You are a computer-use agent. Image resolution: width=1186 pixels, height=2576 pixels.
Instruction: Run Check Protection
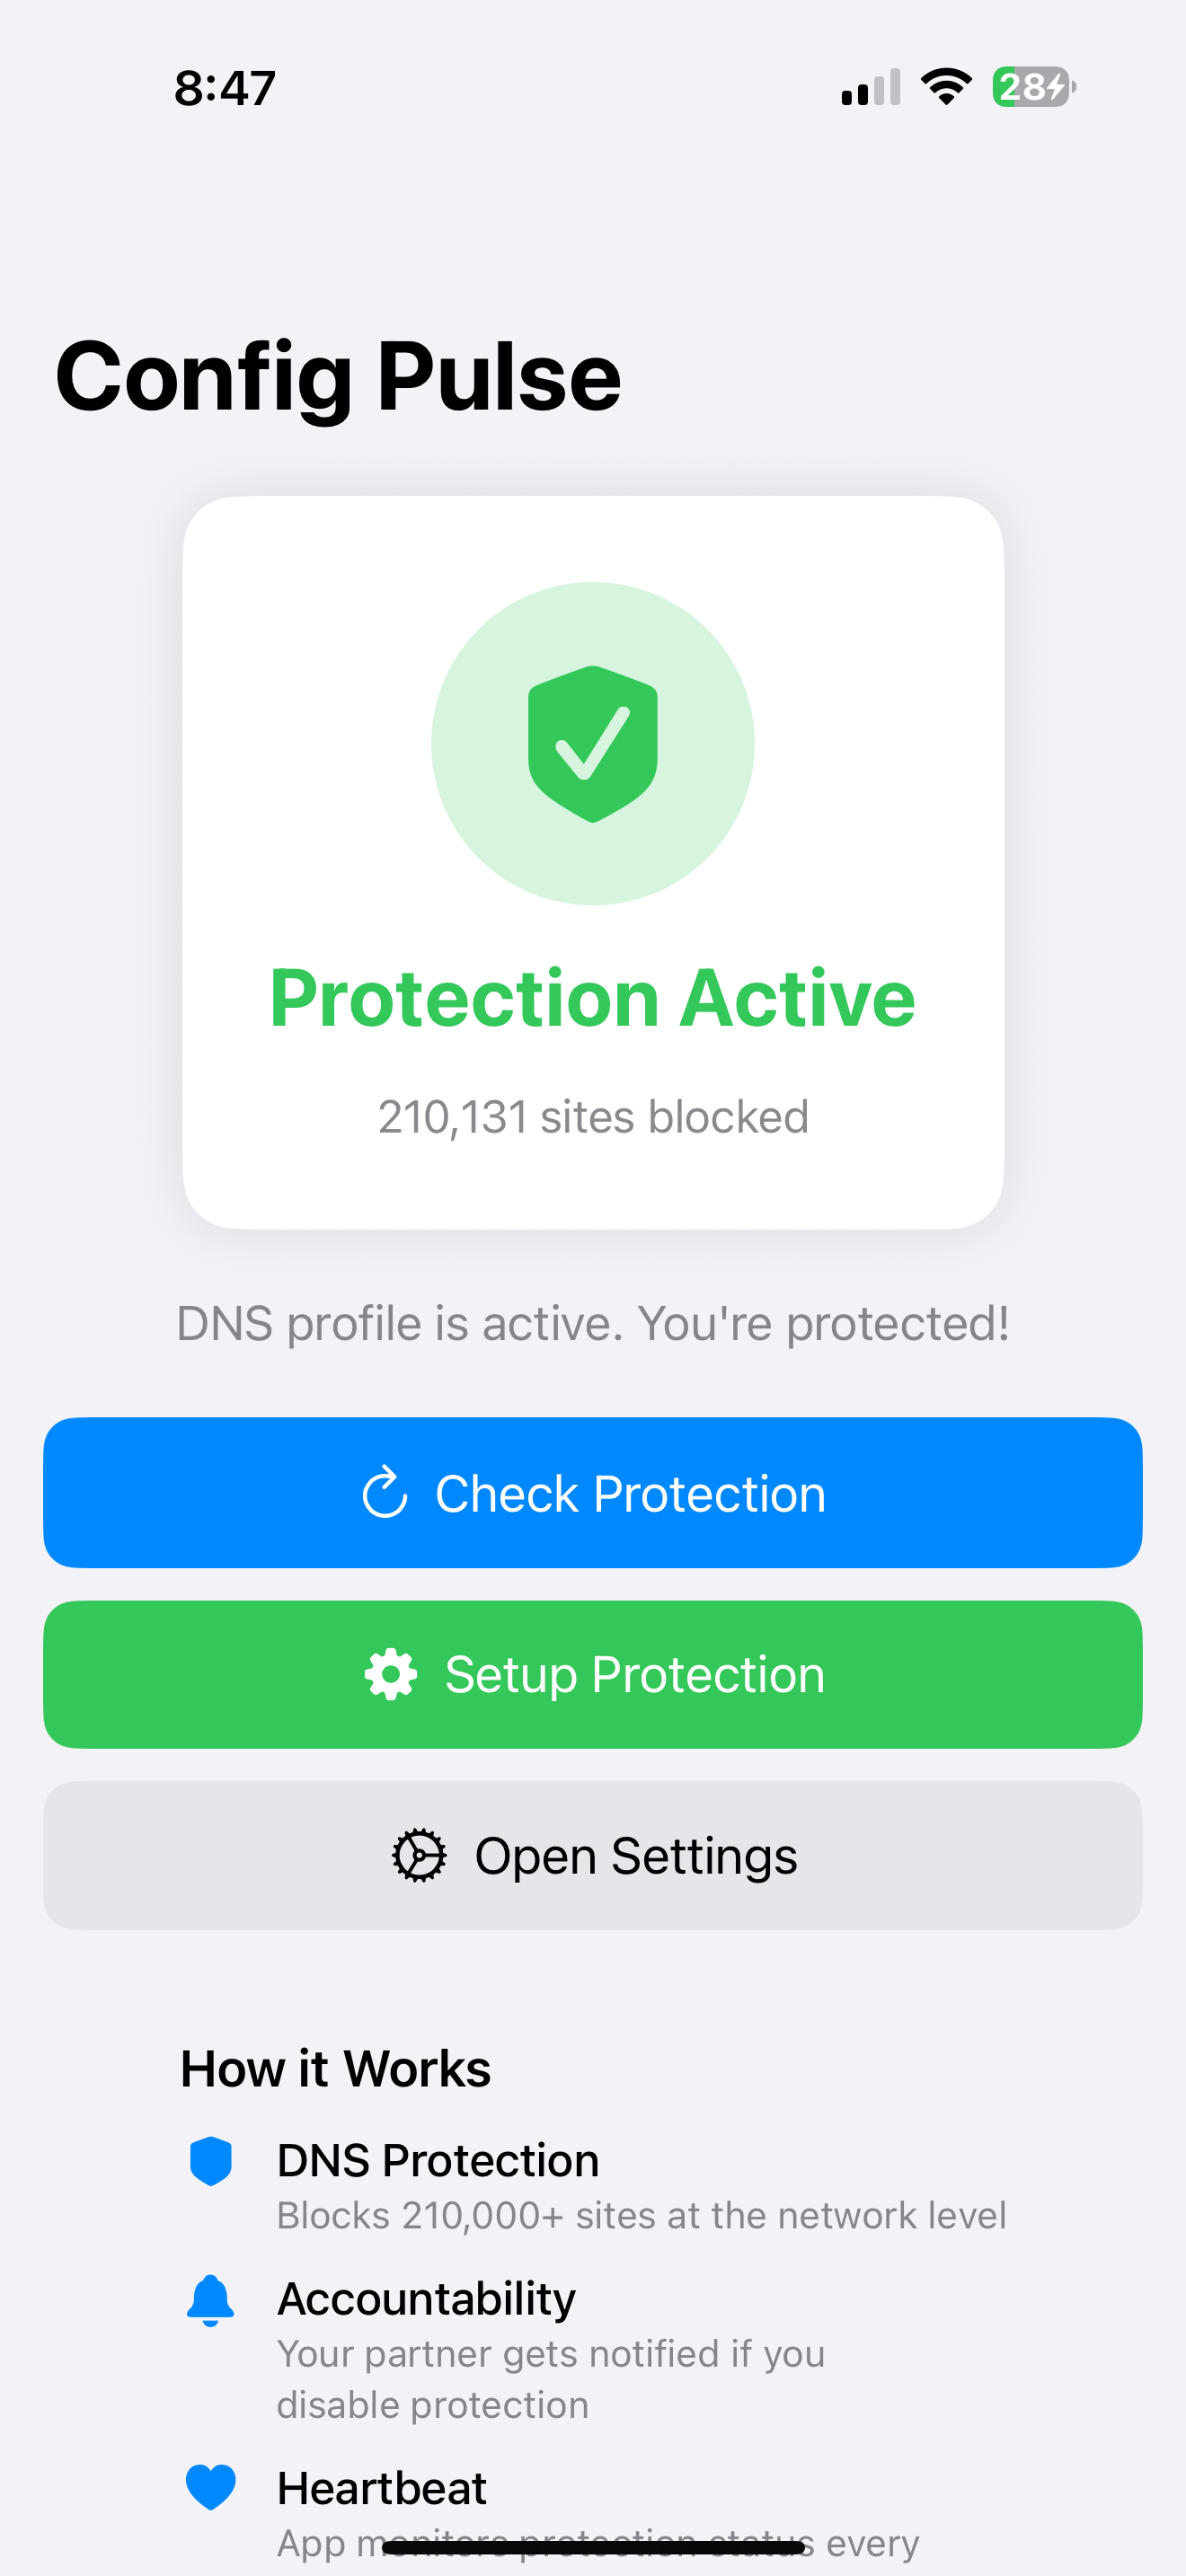coord(593,1493)
